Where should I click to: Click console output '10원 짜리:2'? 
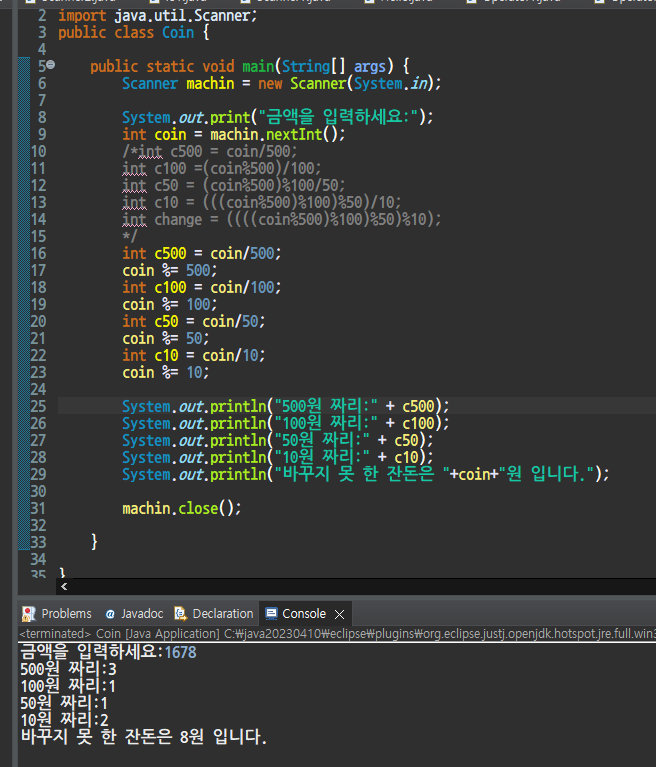click(64, 720)
